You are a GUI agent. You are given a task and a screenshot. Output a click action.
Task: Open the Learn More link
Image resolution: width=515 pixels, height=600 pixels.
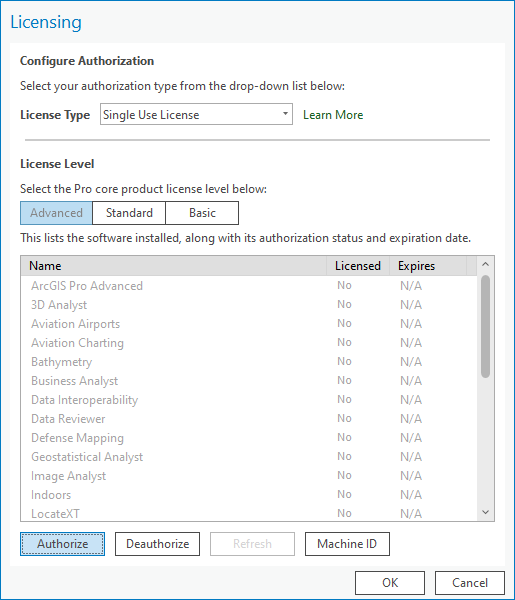(333, 115)
